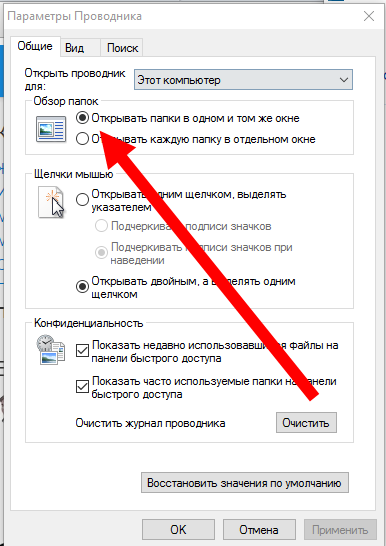The width and height of the screenshot is (386, 546).
Task: Confirm with the OK button
Action: [178, 530]
